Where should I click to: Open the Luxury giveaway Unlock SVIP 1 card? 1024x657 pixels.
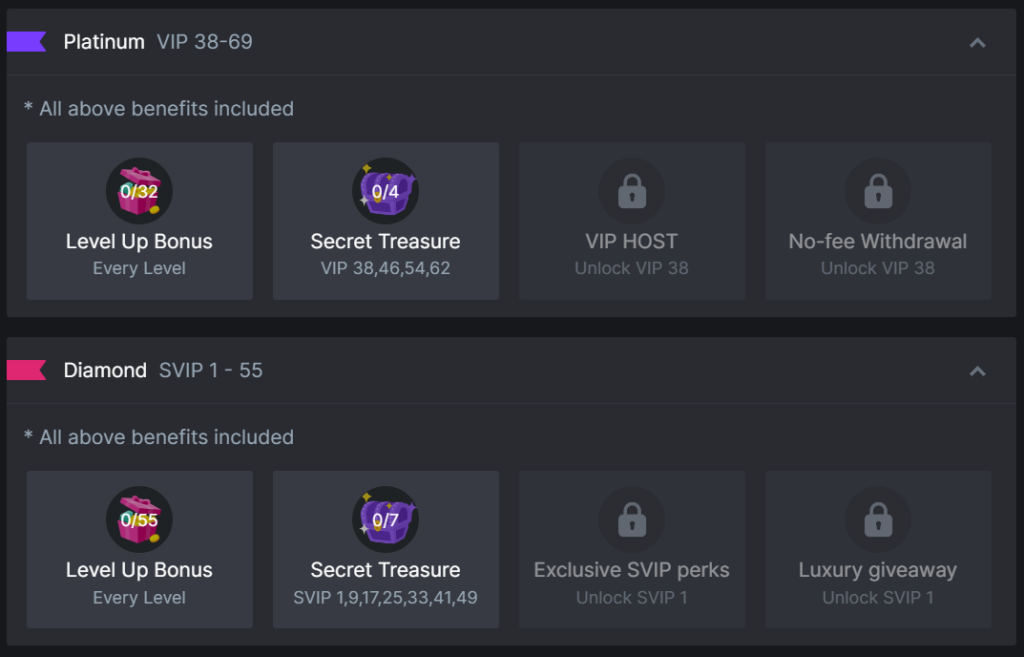coord(878,549)
